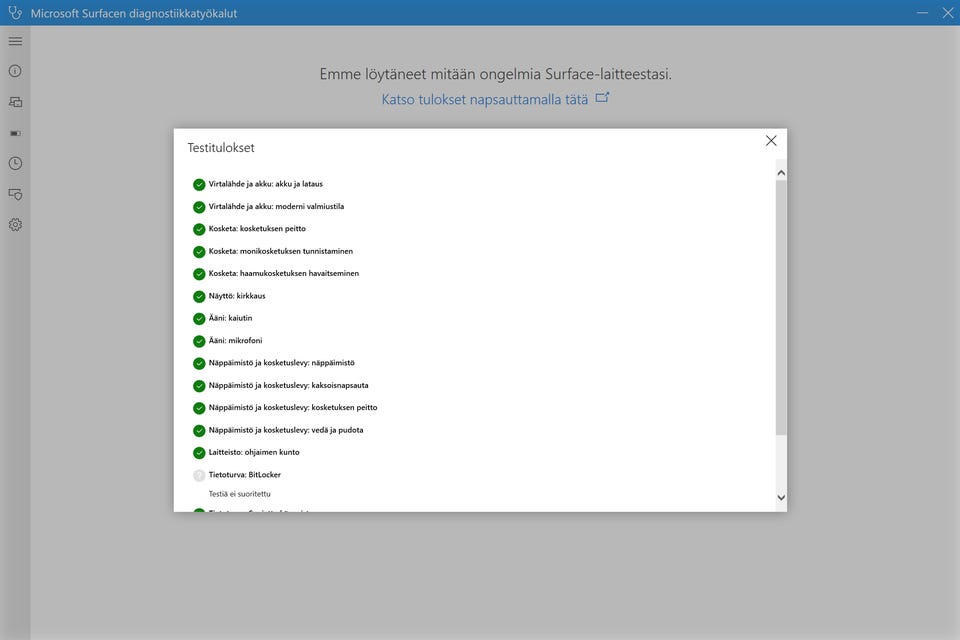Click the Testitulokset dialog heading
This screenshot has width=960, height=640.
(220, 148)
